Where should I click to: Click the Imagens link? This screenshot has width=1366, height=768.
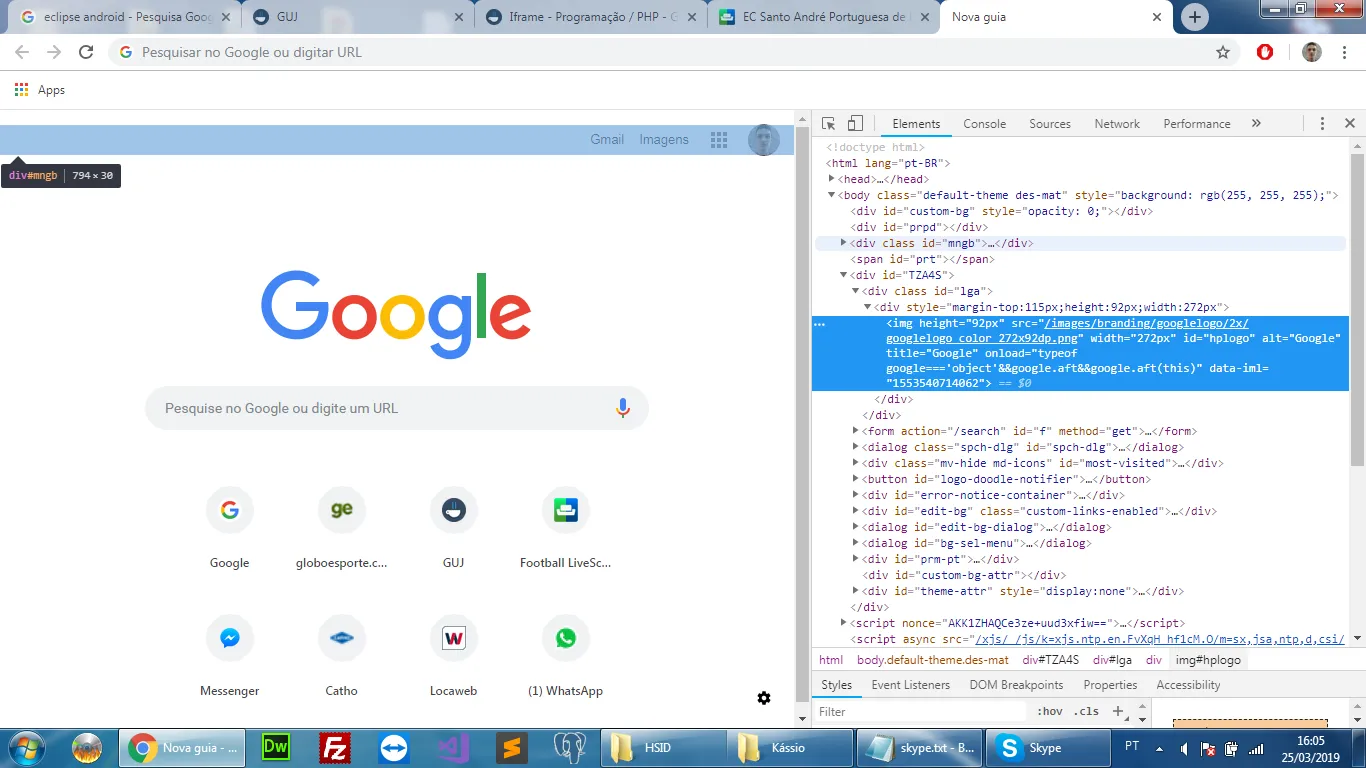coord(664,140)
